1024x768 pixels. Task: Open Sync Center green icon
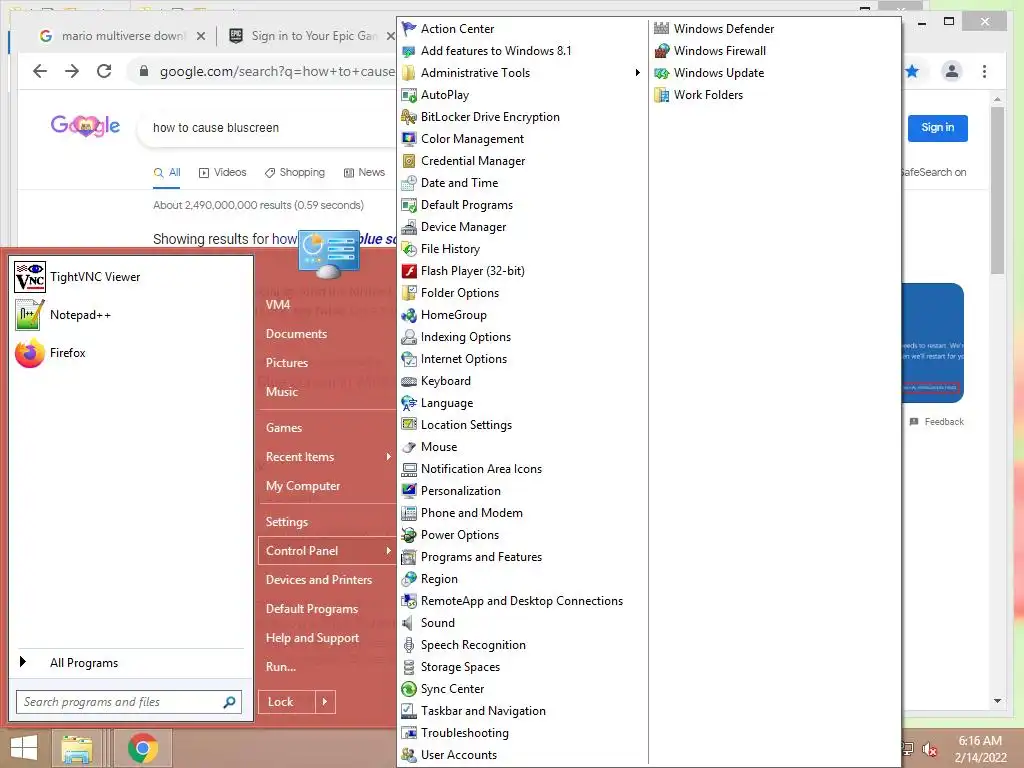[409, 689]
